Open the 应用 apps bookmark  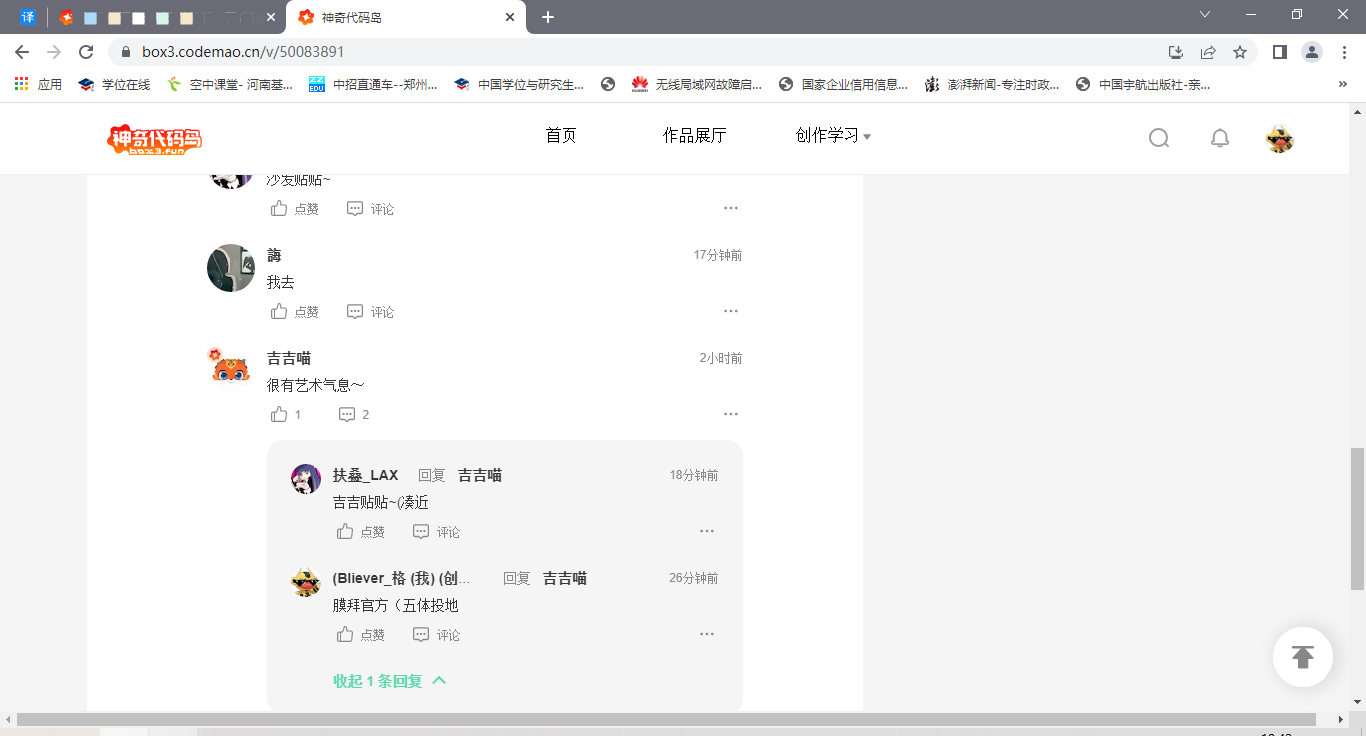(38, 84)
